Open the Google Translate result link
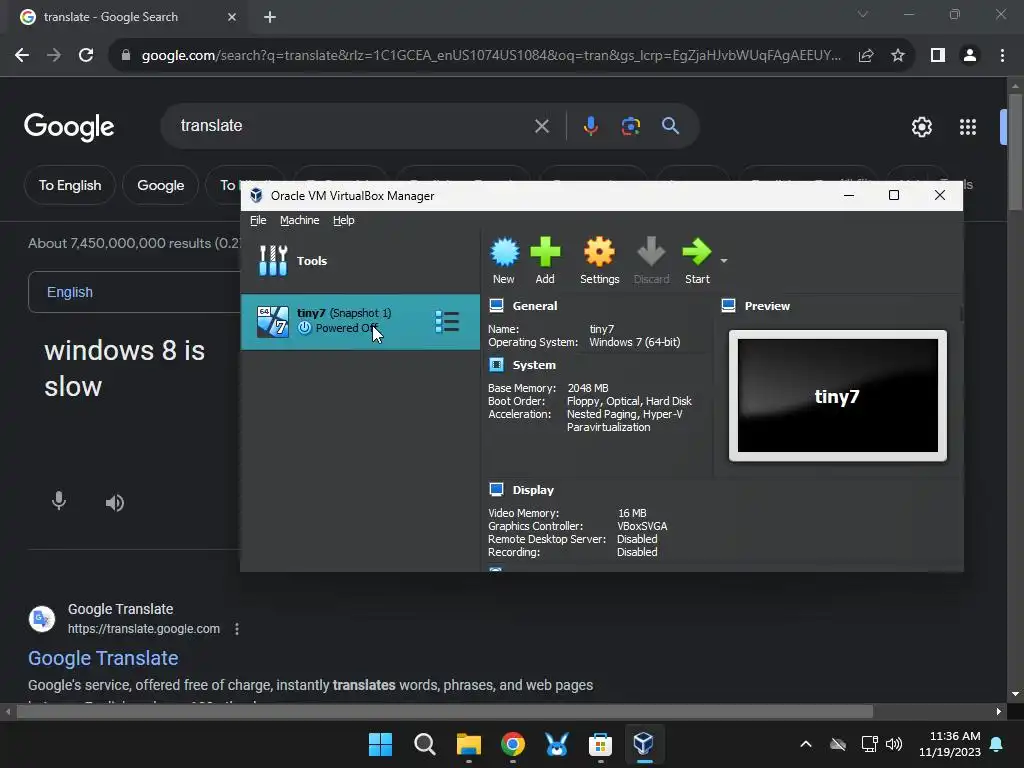1024x768 pixels. [x=103, y=658]
